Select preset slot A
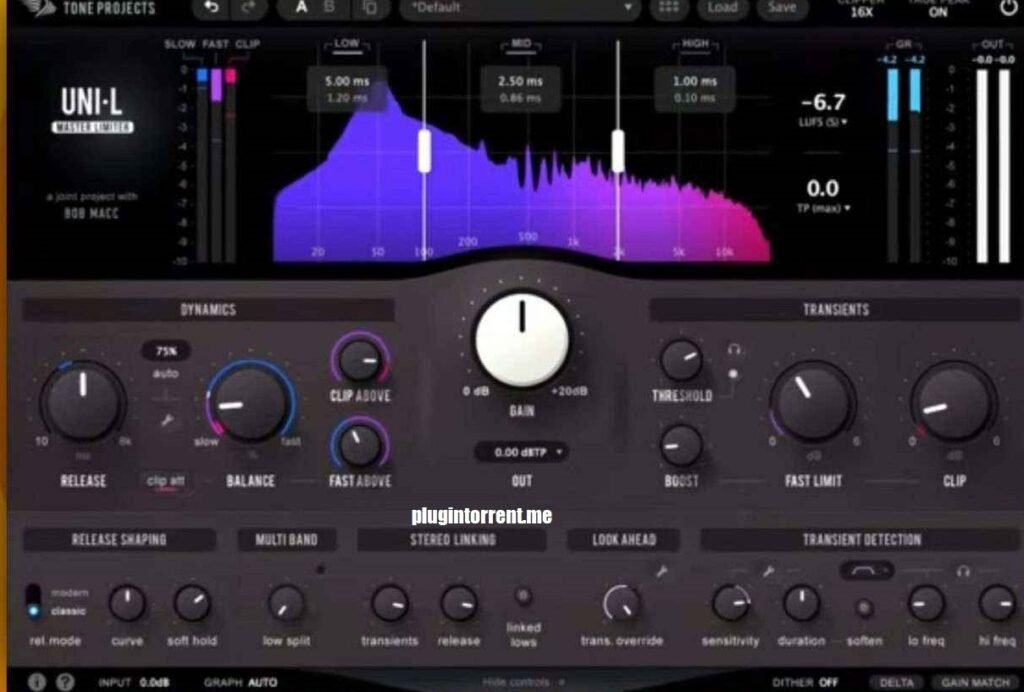The height and width of the screenshot is (692, 1024). pos(302,8)
